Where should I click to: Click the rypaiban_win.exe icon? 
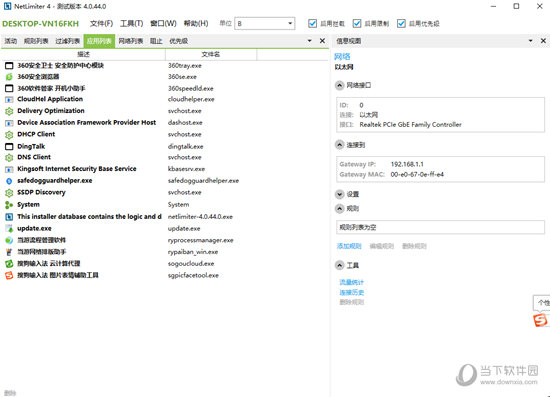(x=9, y=252)
